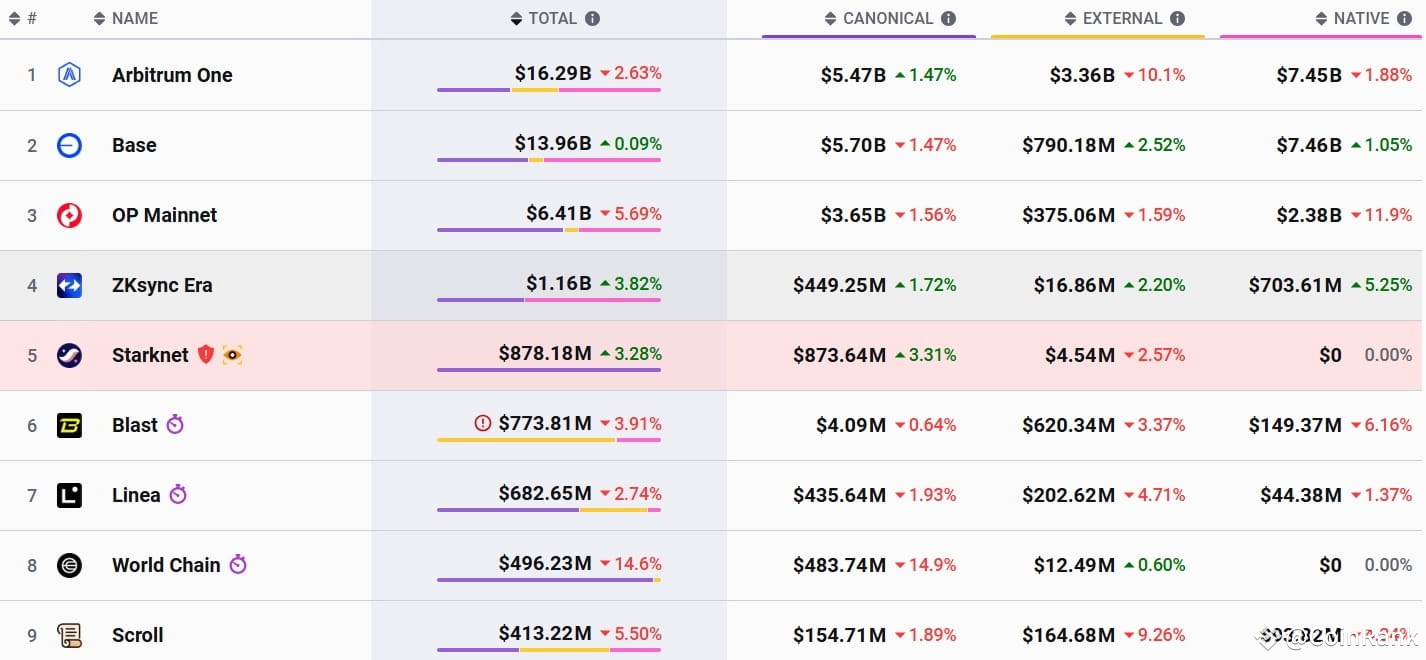Click the Arbitrum One chain logo

pyautogui.click(x=71, y=74)
